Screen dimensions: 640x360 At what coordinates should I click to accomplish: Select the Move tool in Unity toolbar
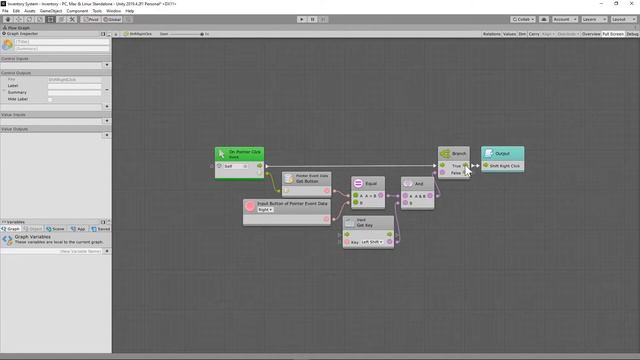(18, 19)
